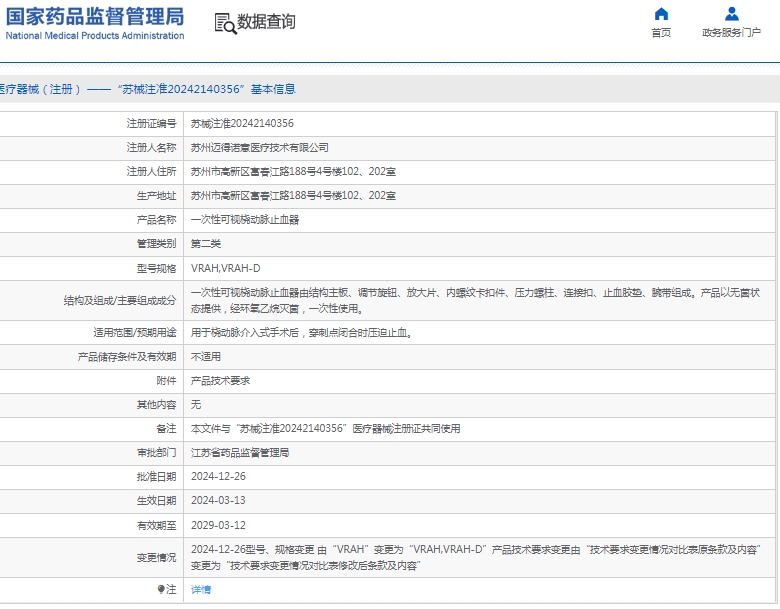Open the 首页 home icon
This screenshot has height=609, width=780.
661,13
